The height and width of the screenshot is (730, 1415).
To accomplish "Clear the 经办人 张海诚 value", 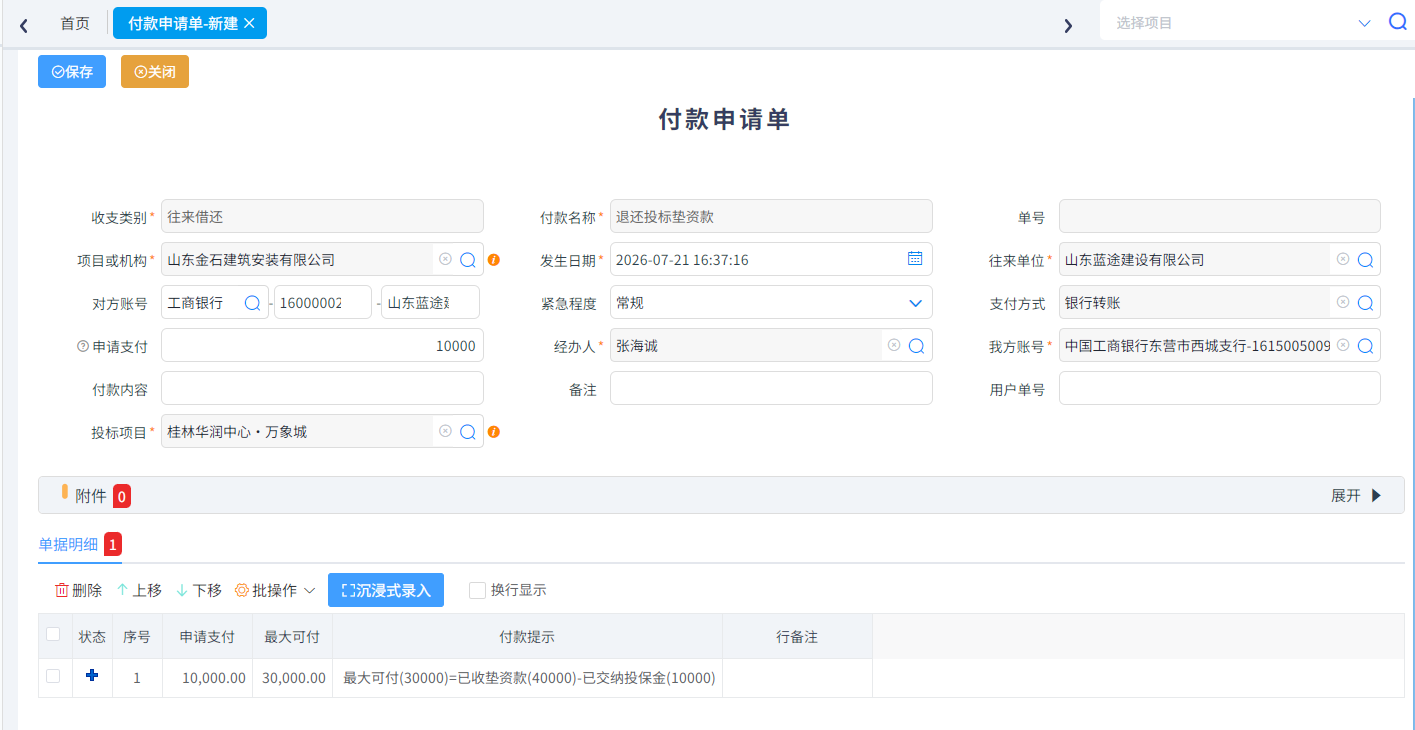I will click(x=894, y=345).
